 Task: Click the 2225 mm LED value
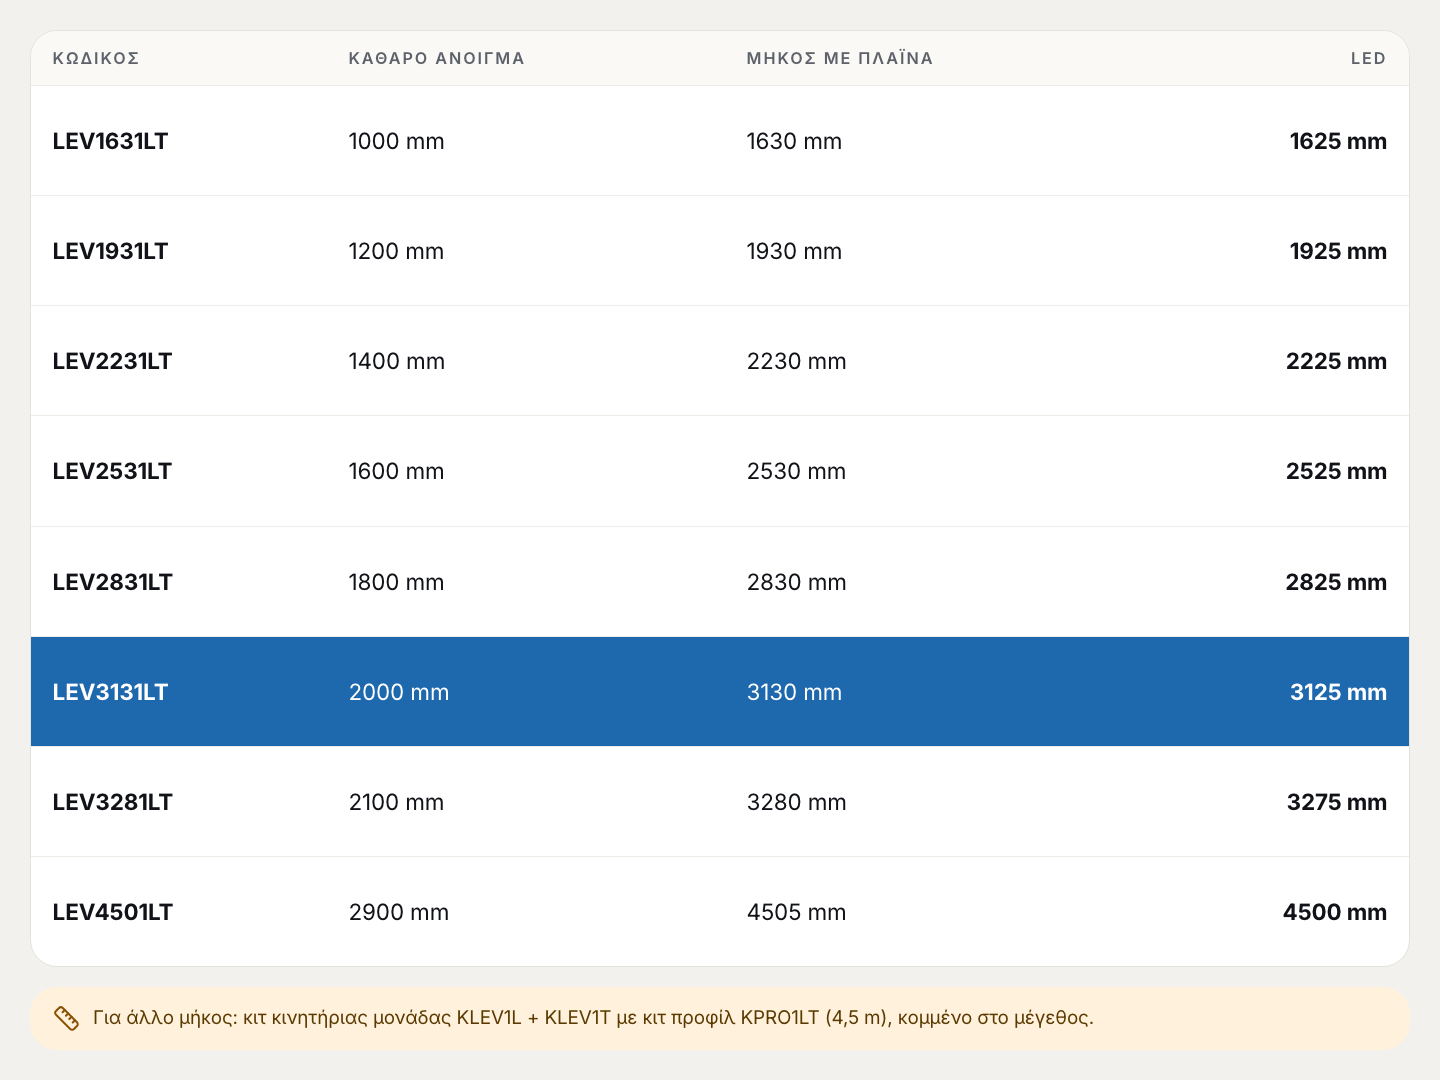click(1336, 361)
